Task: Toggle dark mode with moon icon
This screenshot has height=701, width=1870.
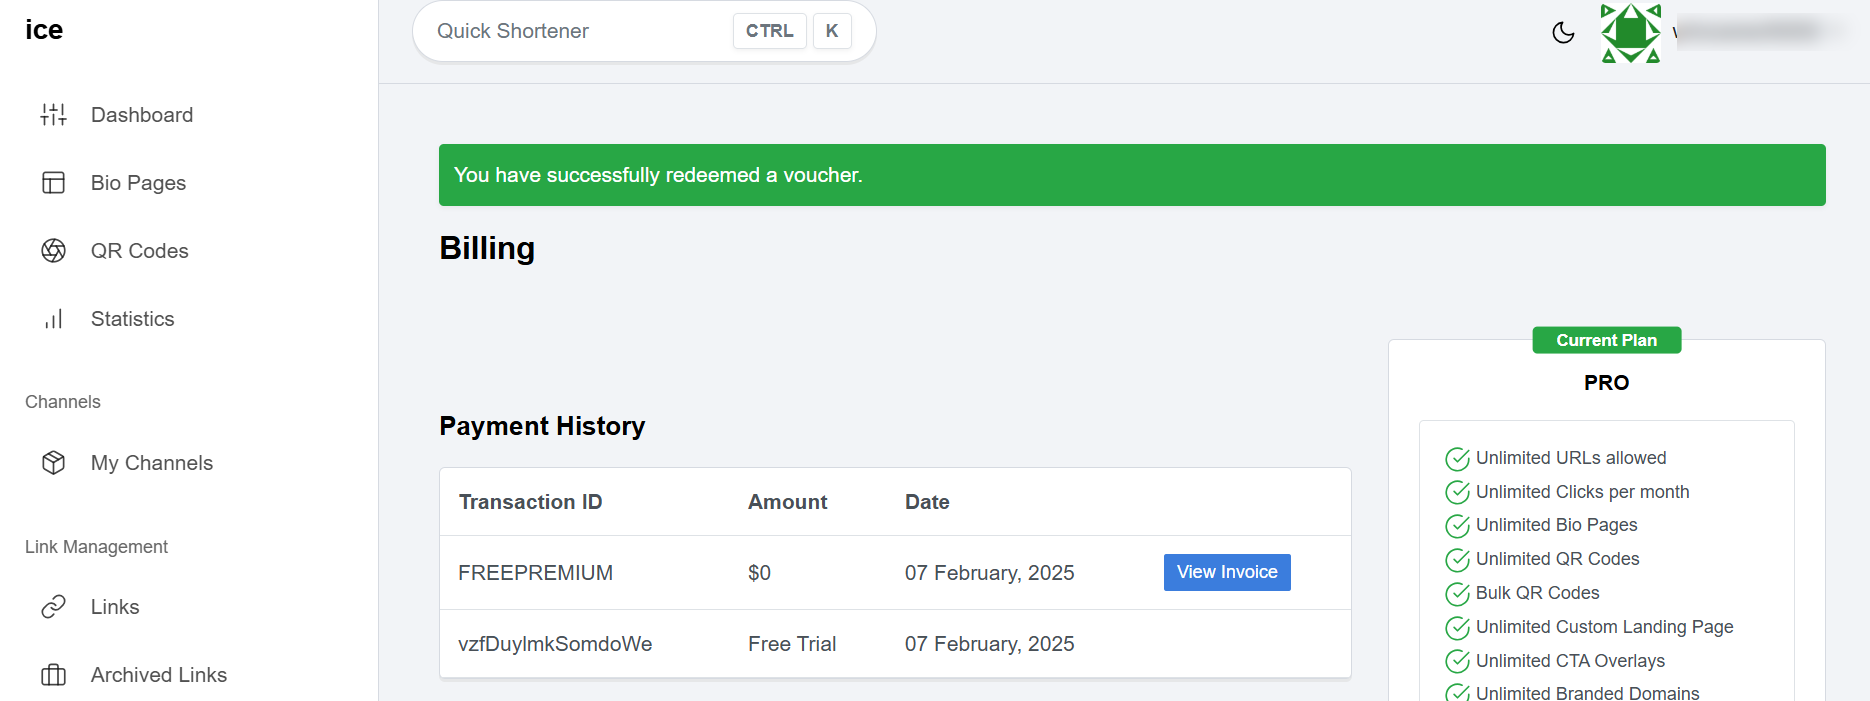Action: (1563, 33)
